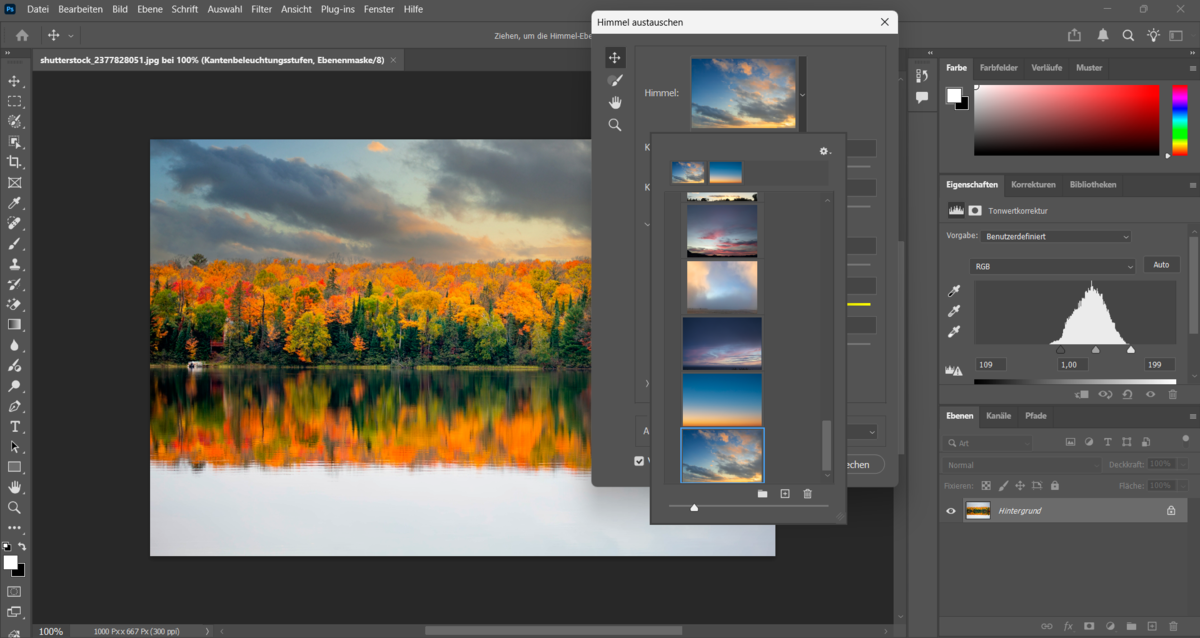Select the Move tool in the Sky Replacement dialog

[615, 57]
